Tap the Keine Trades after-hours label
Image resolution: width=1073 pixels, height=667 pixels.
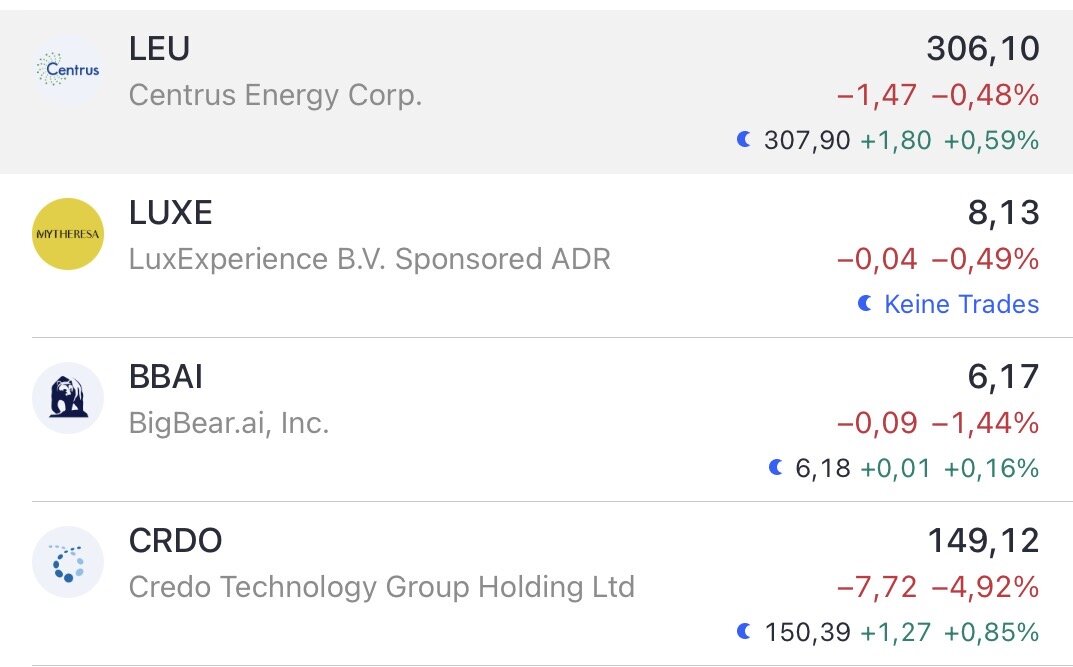[961, 304]
